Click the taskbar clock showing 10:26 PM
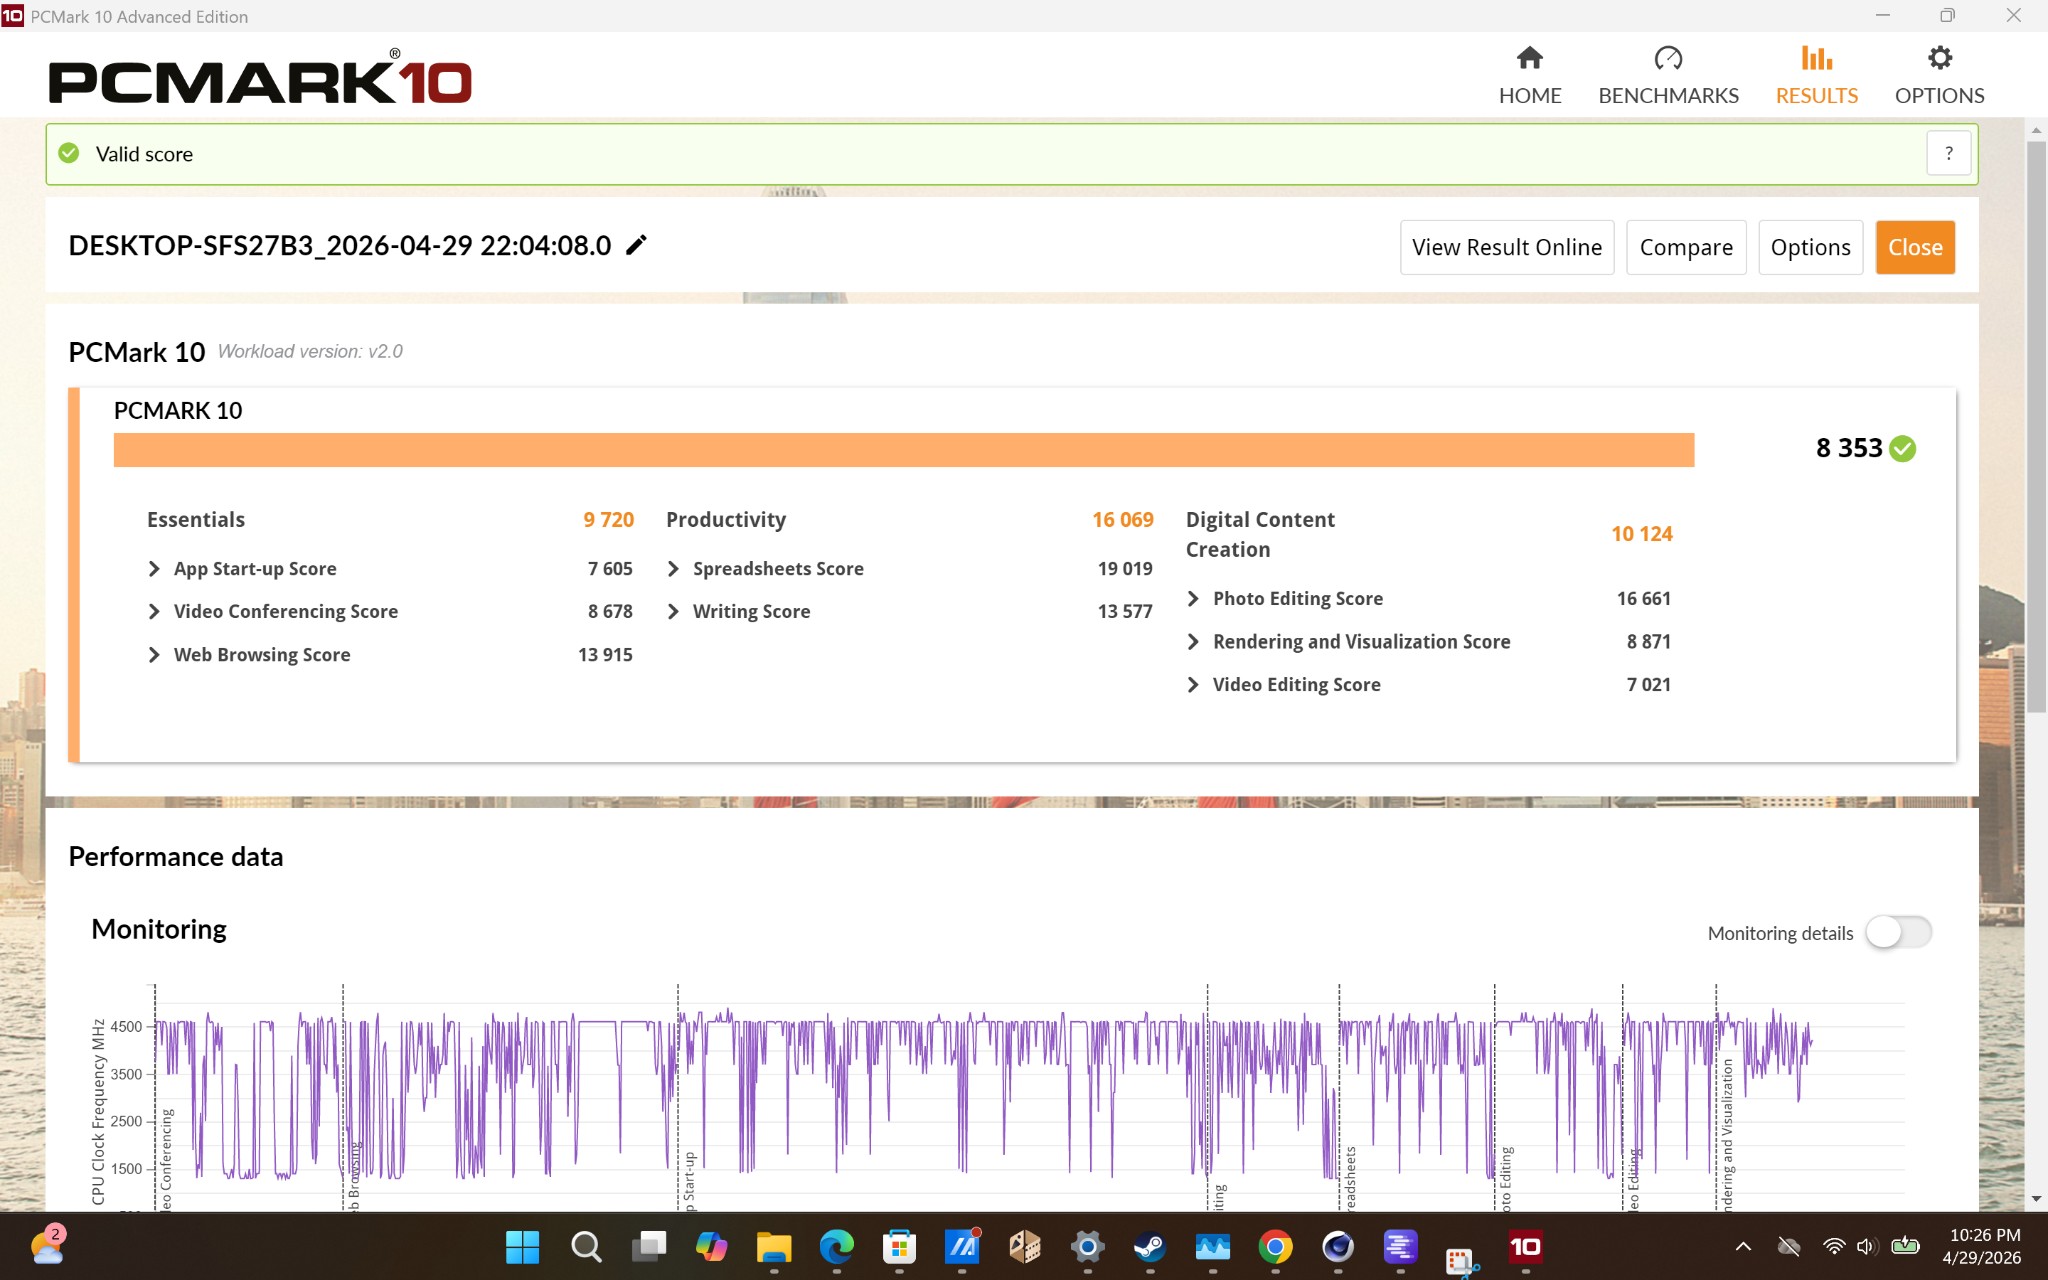Viewport: 2048px width, 1280px height. 1984,1246
